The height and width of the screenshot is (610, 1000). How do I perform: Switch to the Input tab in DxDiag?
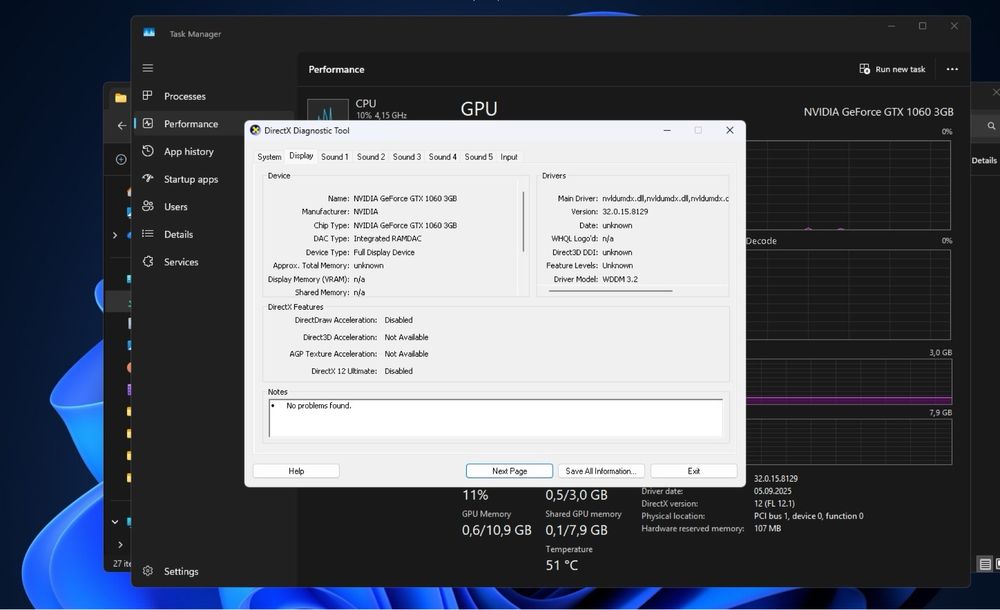(x=509, y=157)
